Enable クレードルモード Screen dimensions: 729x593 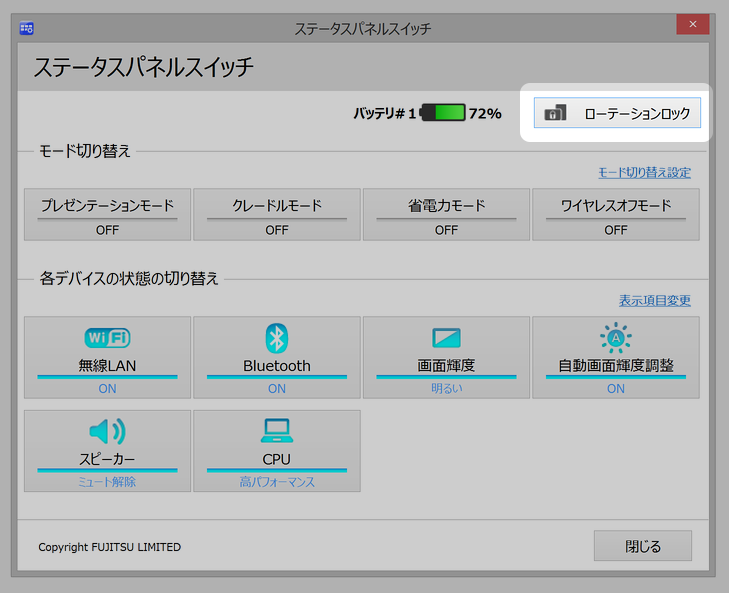[x=276, y=215]
